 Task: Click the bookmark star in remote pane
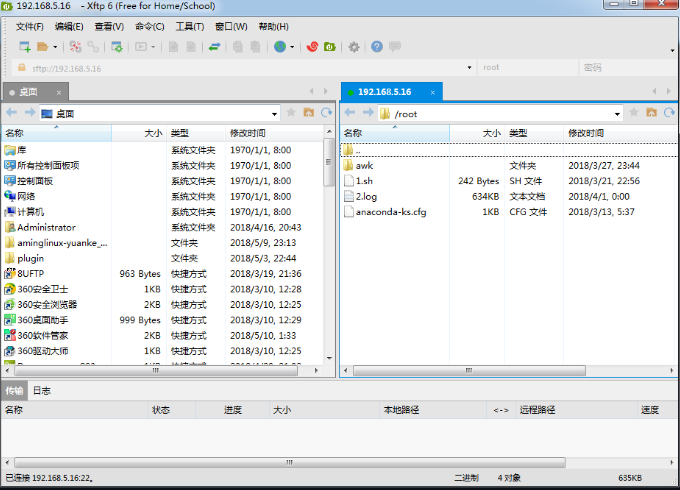633,113
